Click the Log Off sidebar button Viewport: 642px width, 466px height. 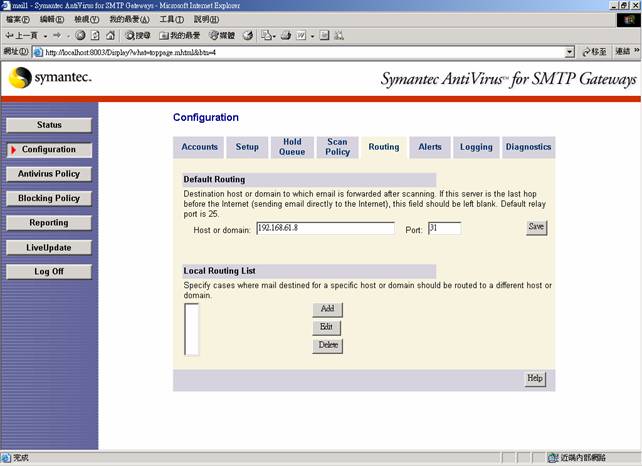point(49,271)
